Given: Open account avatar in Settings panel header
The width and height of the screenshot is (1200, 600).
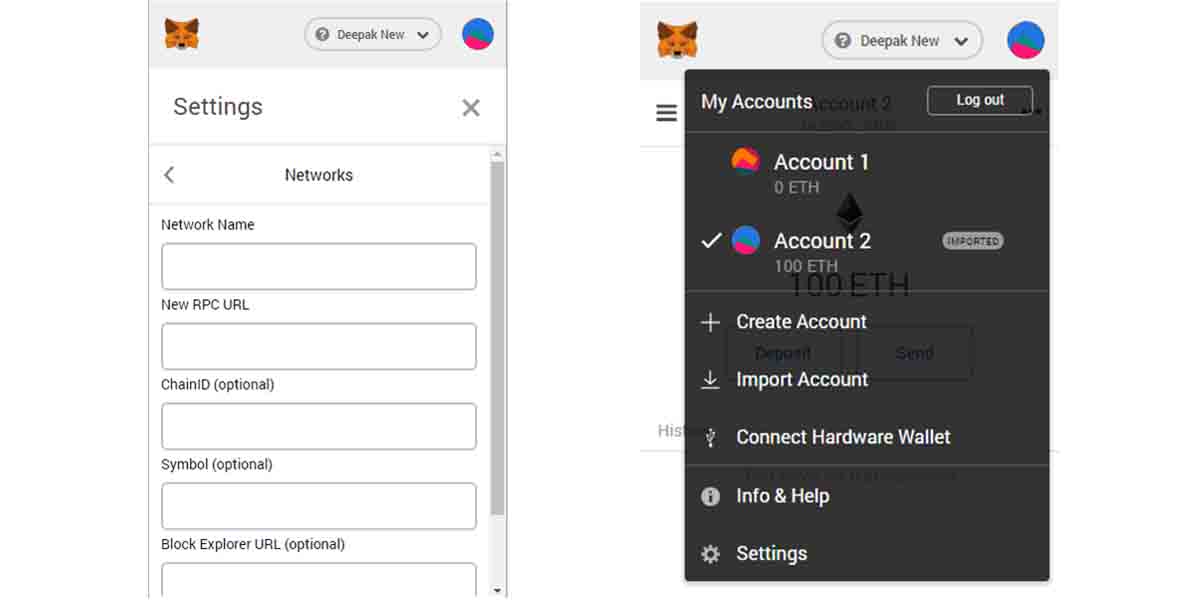Looking at the screenshot, I should pos(478,34).
